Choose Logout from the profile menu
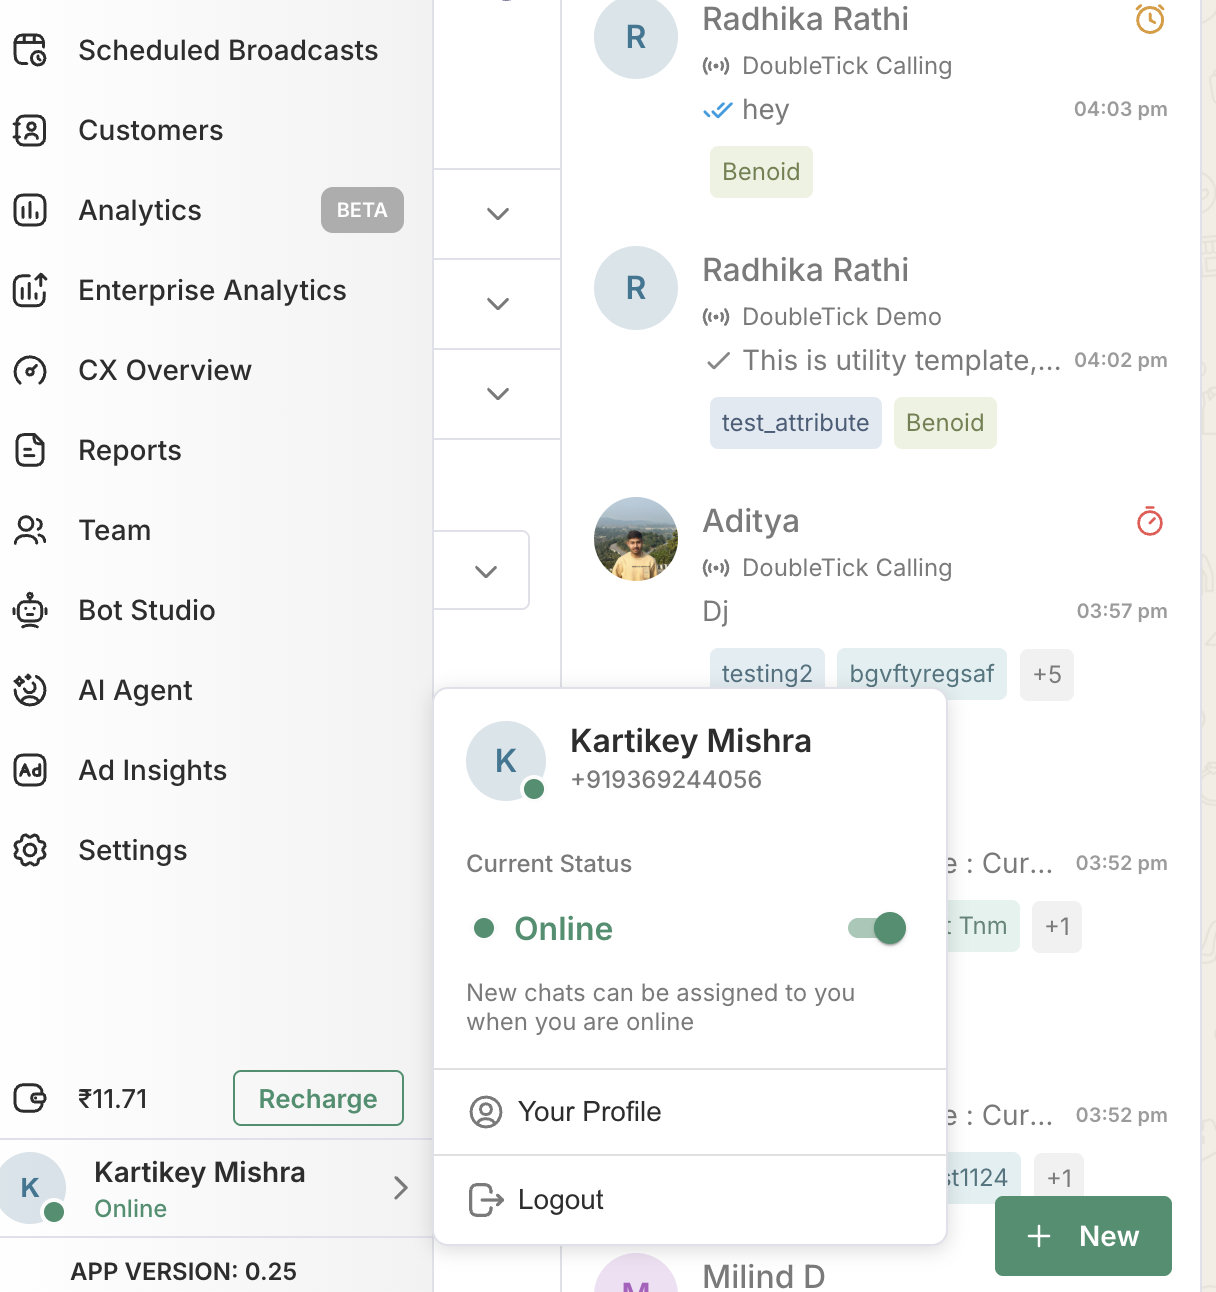This screenshot has height=1292, width=1216. (560, 1200)
